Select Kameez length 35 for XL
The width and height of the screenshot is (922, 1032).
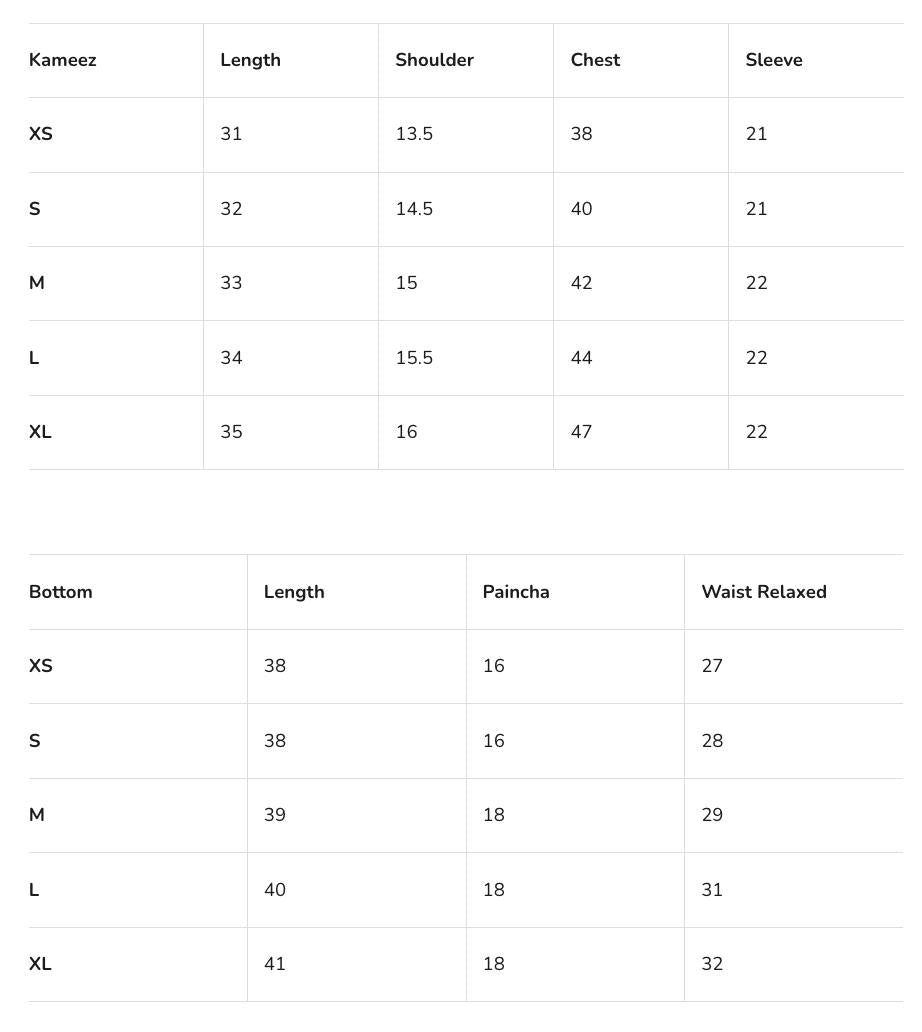231,432
